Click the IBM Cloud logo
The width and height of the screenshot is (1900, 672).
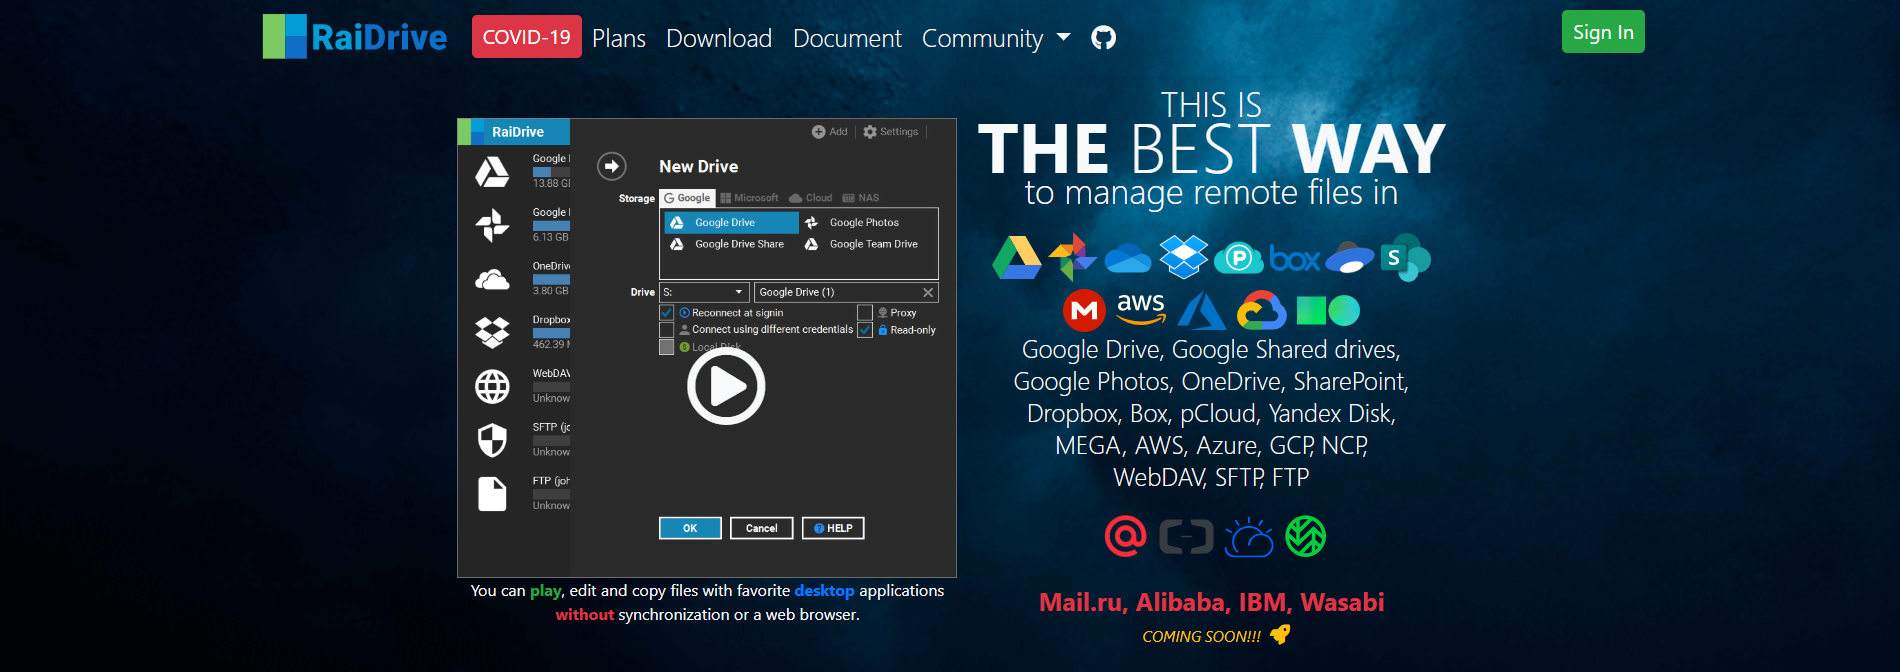point(1249,537)
